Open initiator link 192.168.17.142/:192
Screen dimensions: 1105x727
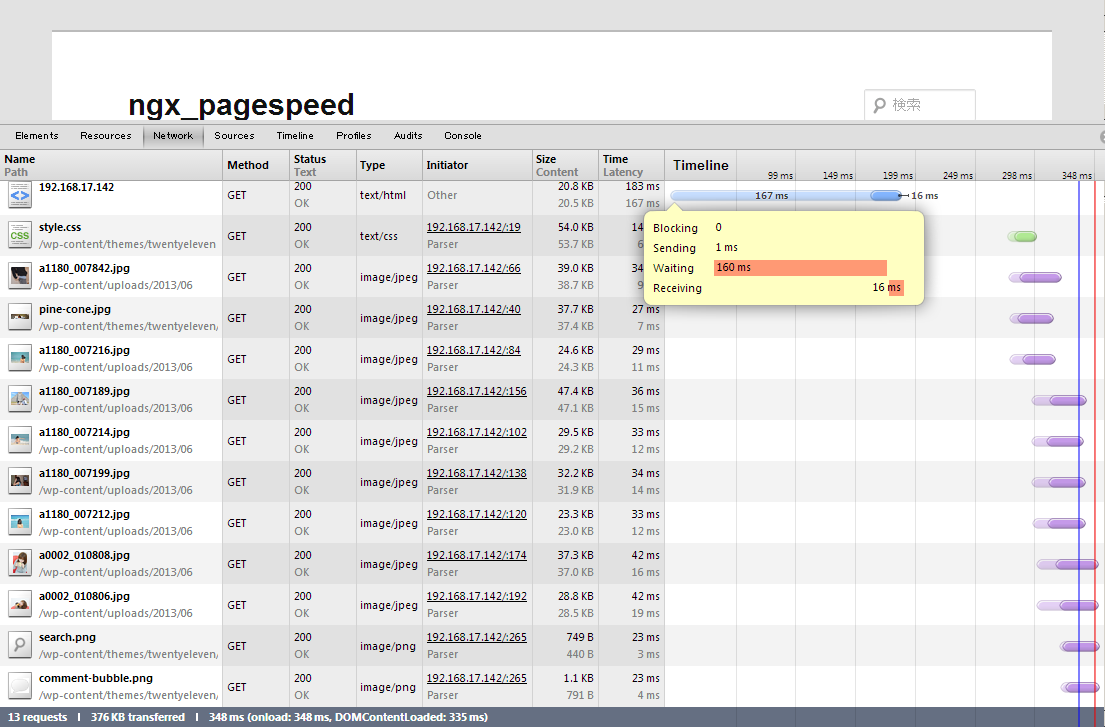476,595
